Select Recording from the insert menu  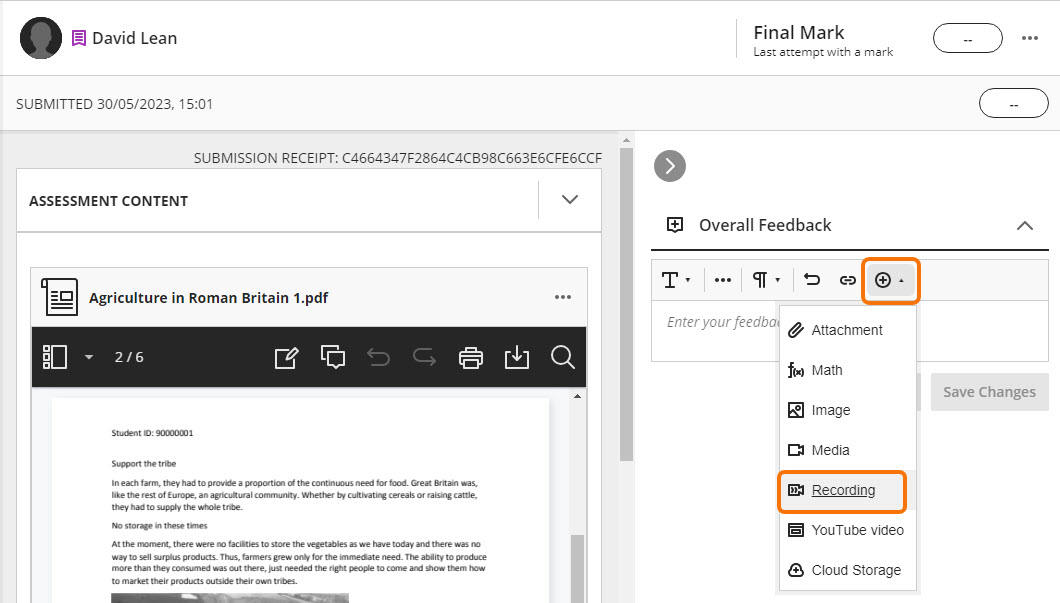point(842,491)
